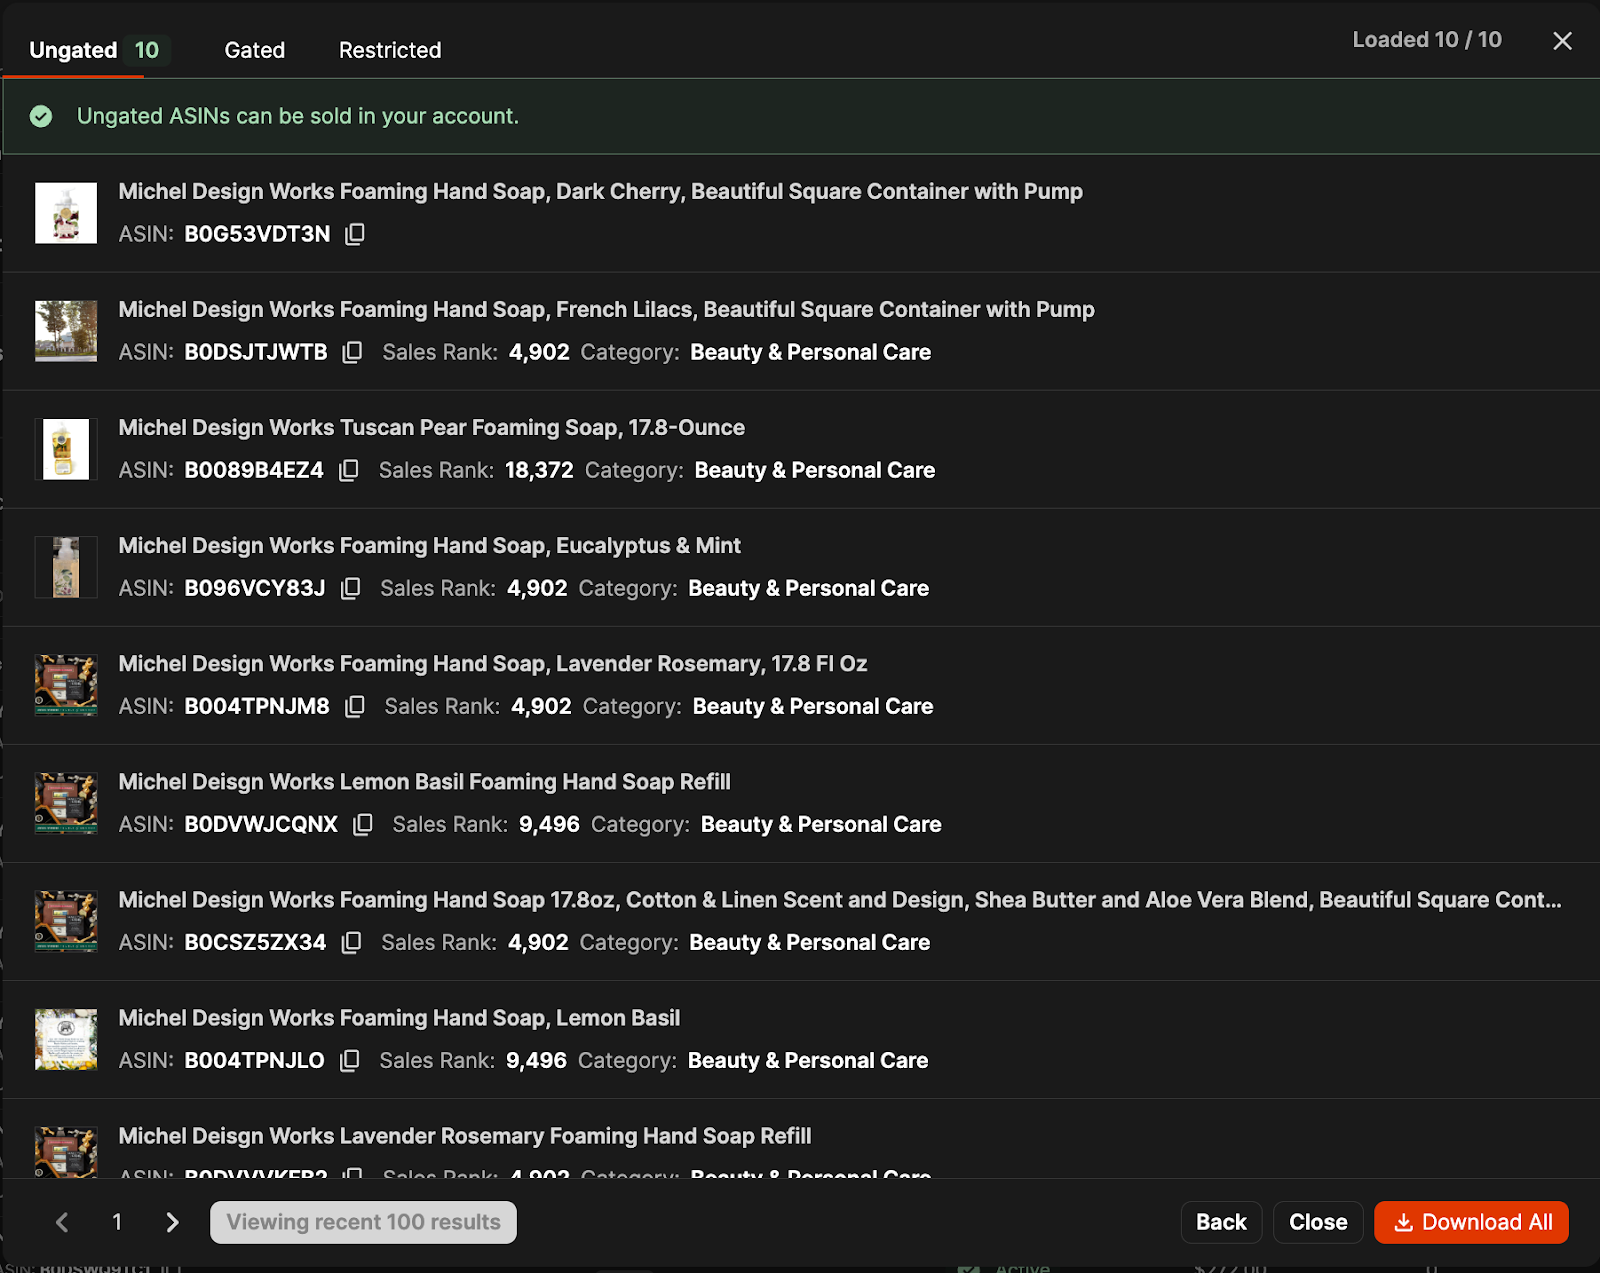Click Beauty & Personal Care for B0089B4EZ4
Viewport: 1600px width, 1273px height.
(815, 470)
